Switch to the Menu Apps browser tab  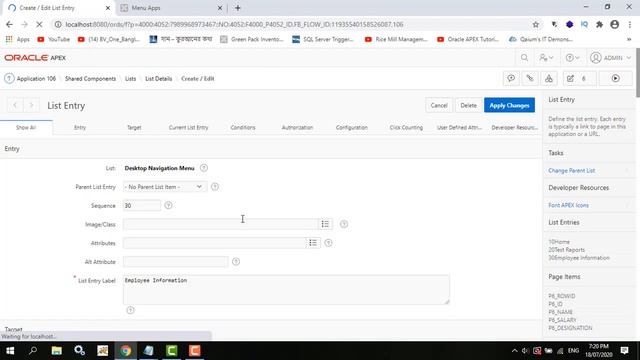point(171,8)
